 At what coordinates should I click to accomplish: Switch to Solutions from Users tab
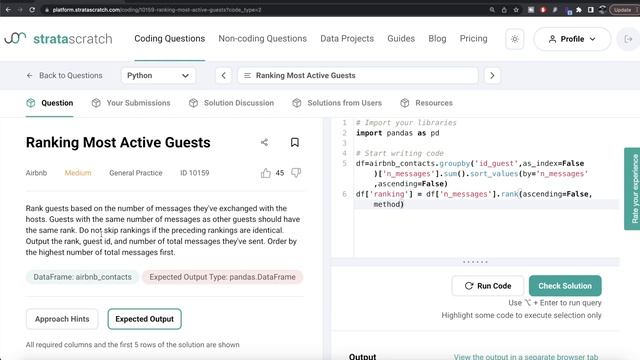(337, 103)
